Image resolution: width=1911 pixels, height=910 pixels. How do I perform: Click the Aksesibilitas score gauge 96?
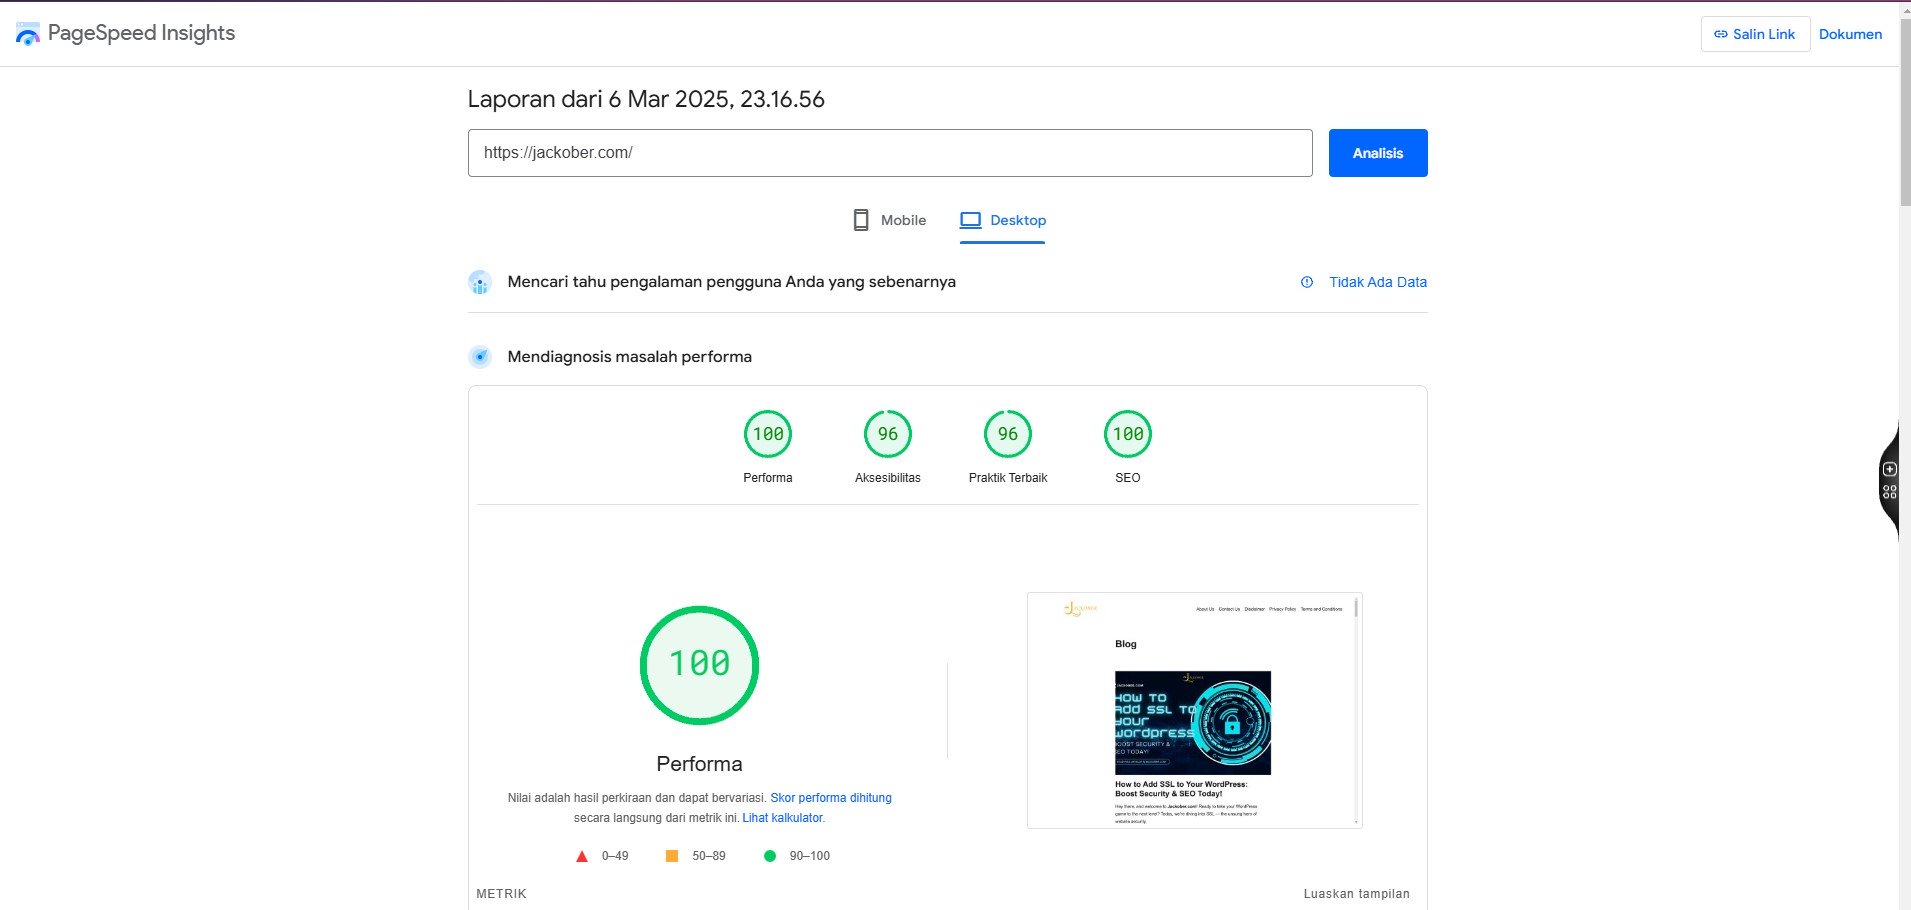click(x=887, y=434)
